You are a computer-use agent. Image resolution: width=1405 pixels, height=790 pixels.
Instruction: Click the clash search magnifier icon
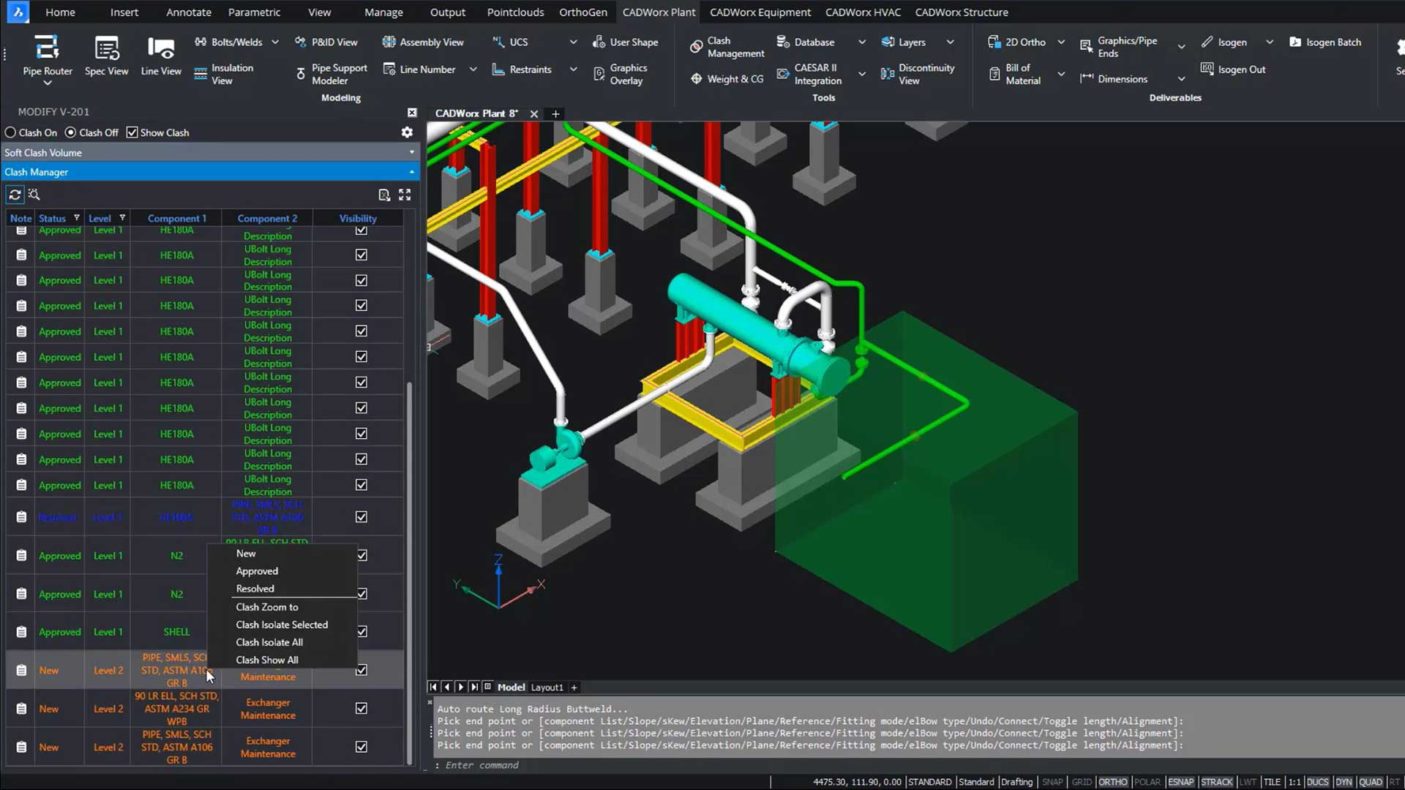34,195
